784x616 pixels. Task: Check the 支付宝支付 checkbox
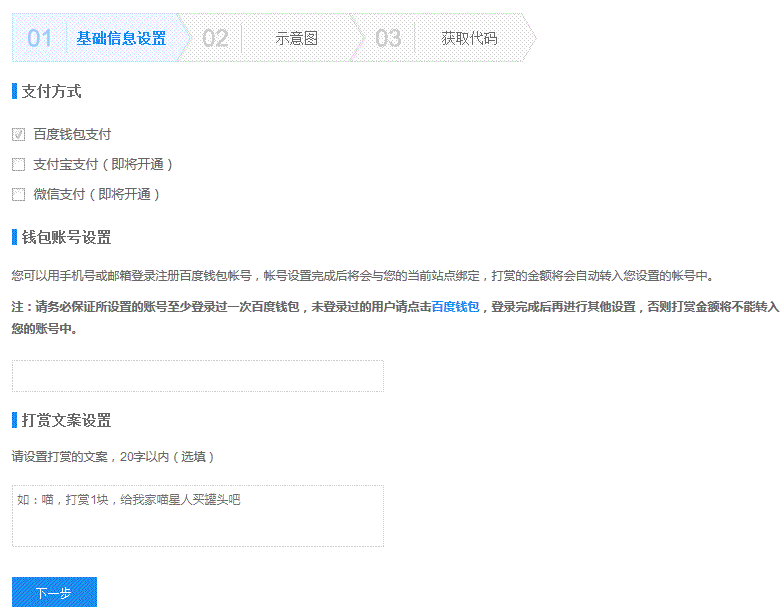18,164
